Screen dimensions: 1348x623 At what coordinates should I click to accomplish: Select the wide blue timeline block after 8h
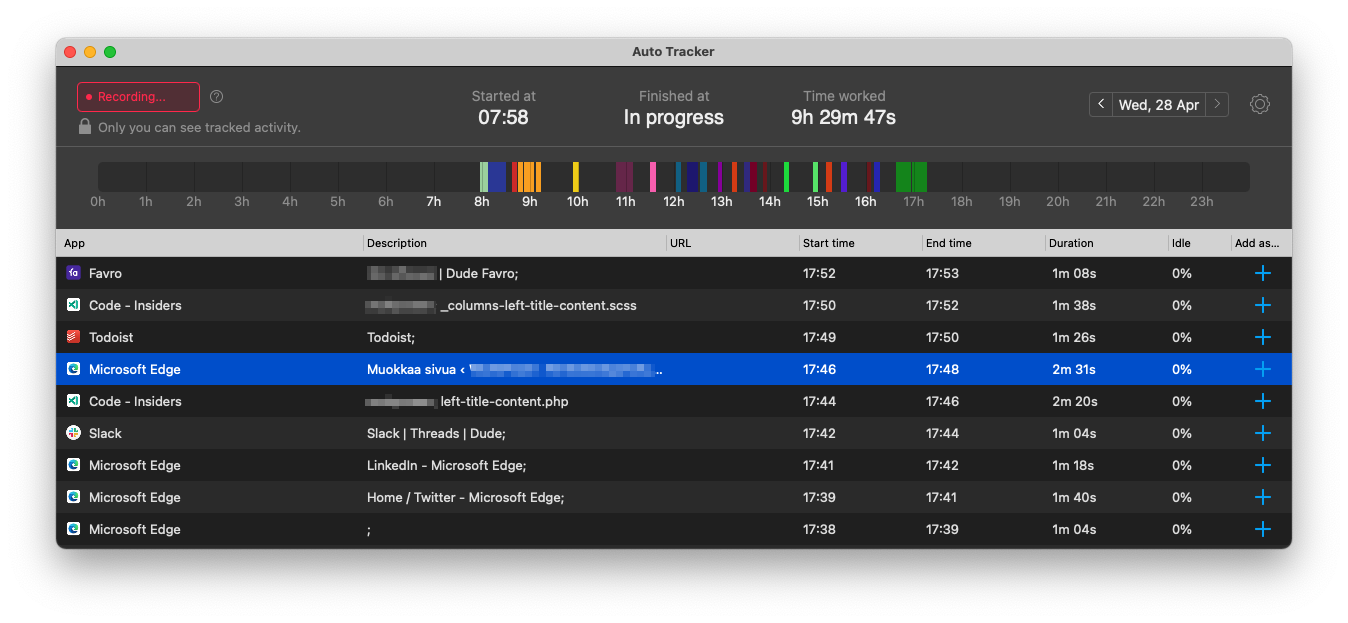[x=497, y=177]
